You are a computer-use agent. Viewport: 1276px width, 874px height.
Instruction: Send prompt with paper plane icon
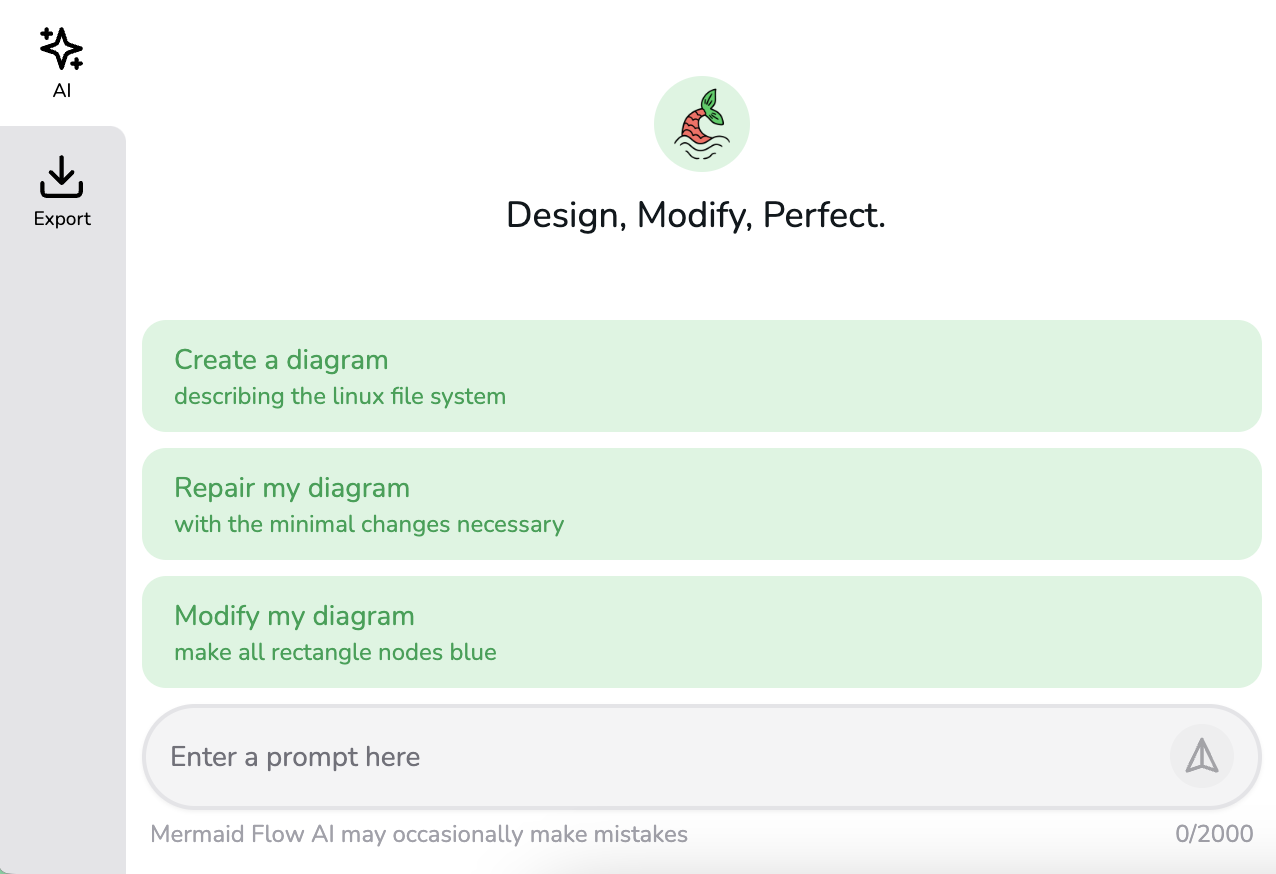tap(1202, 756)
